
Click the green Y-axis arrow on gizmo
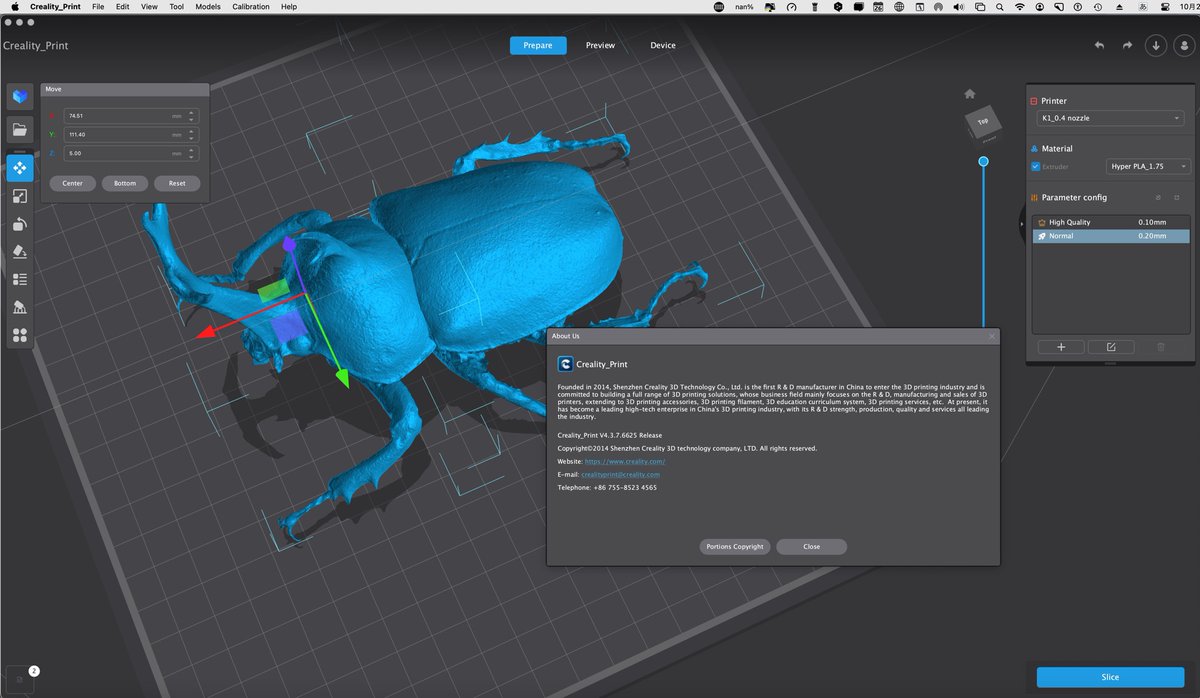[341, 378]
